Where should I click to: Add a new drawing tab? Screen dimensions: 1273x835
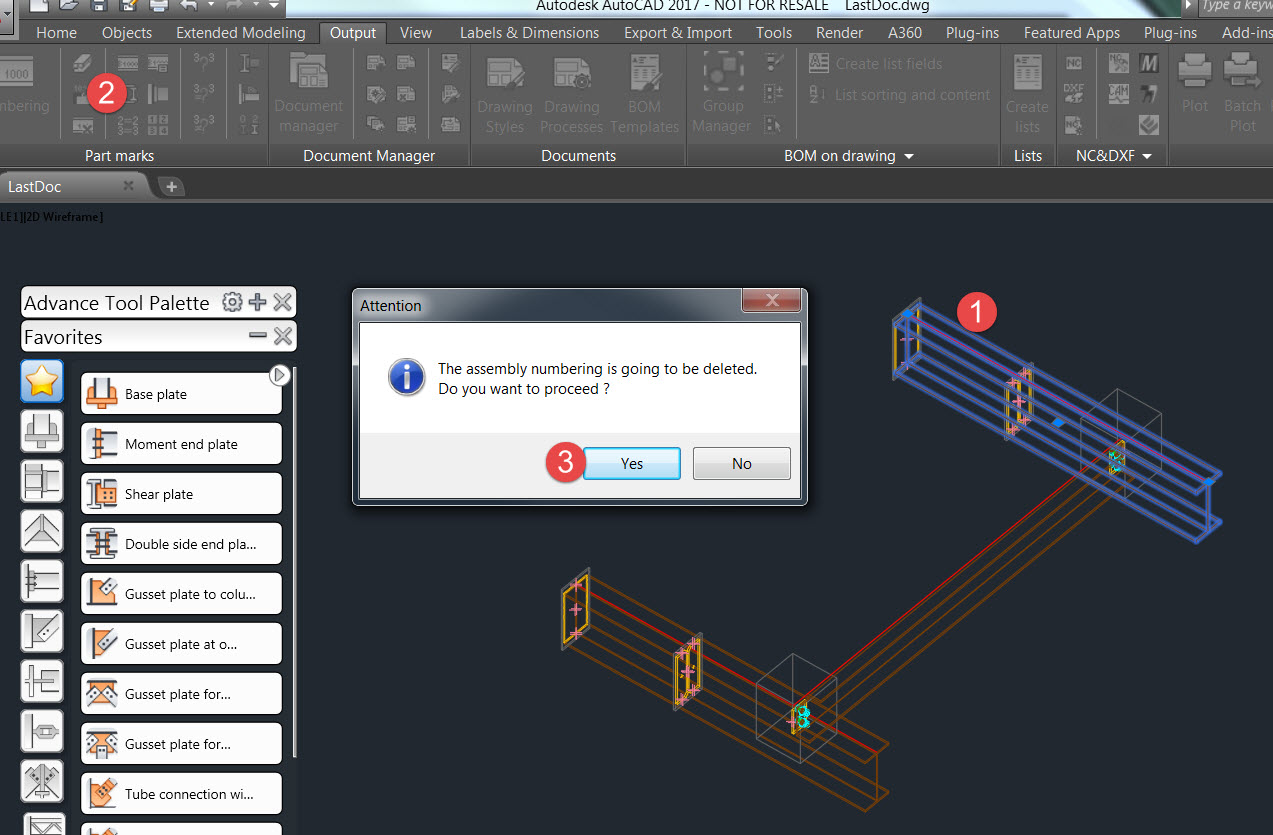click(171, 187)
